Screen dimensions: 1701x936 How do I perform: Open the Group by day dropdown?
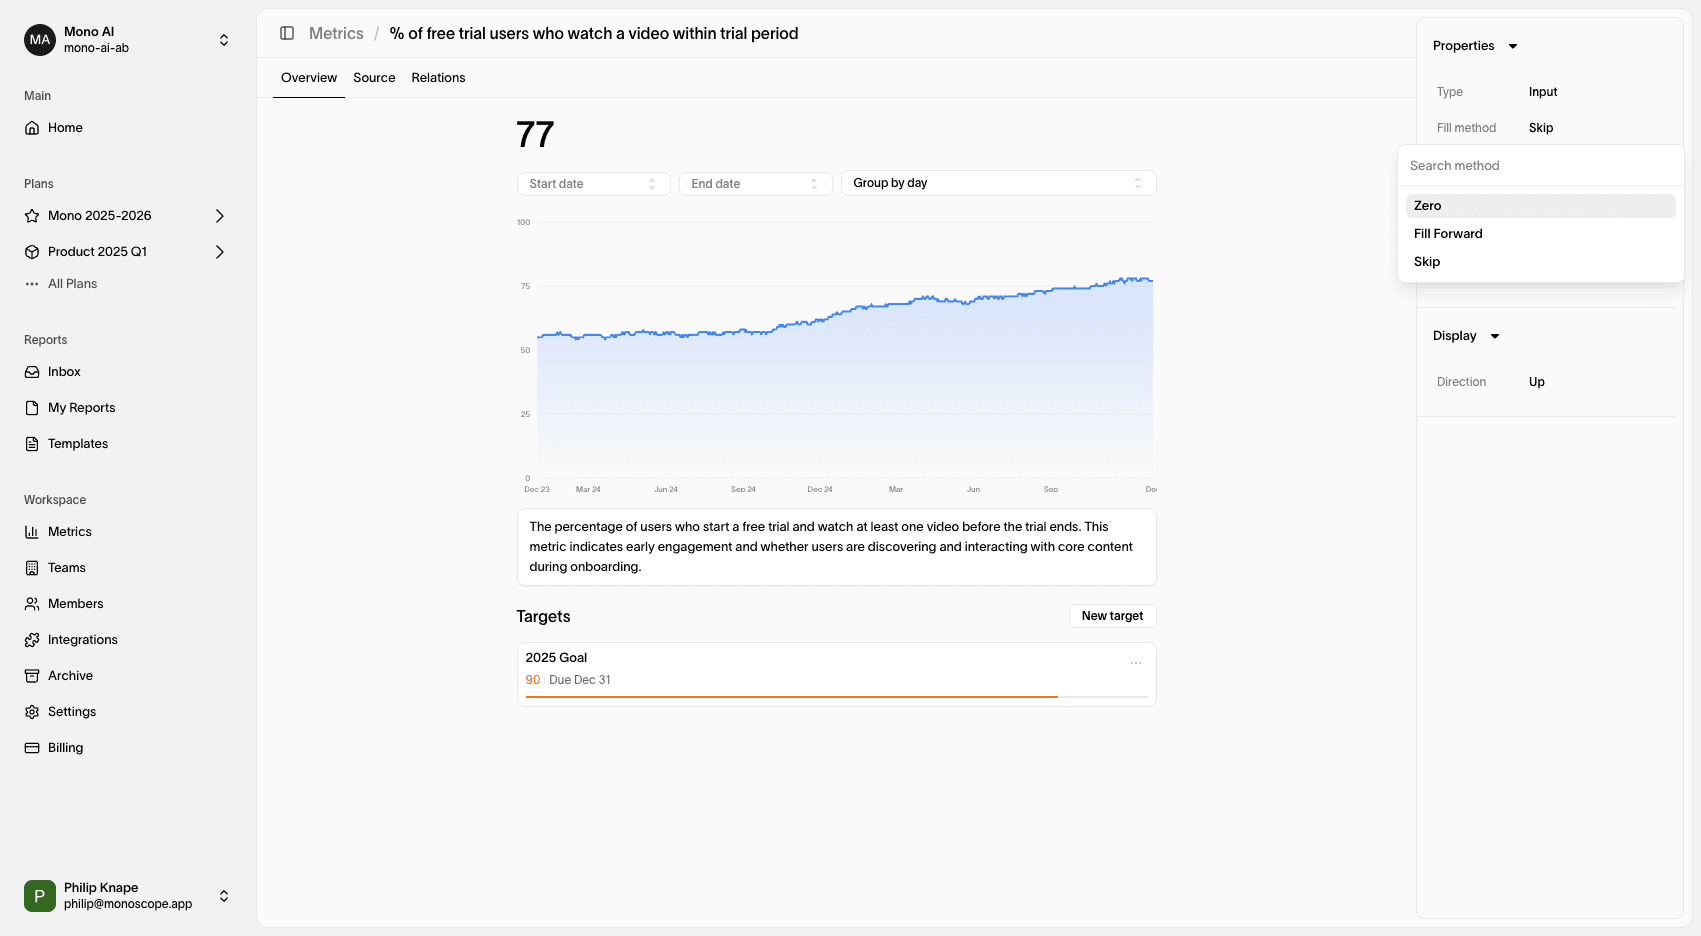coord(997,184)
